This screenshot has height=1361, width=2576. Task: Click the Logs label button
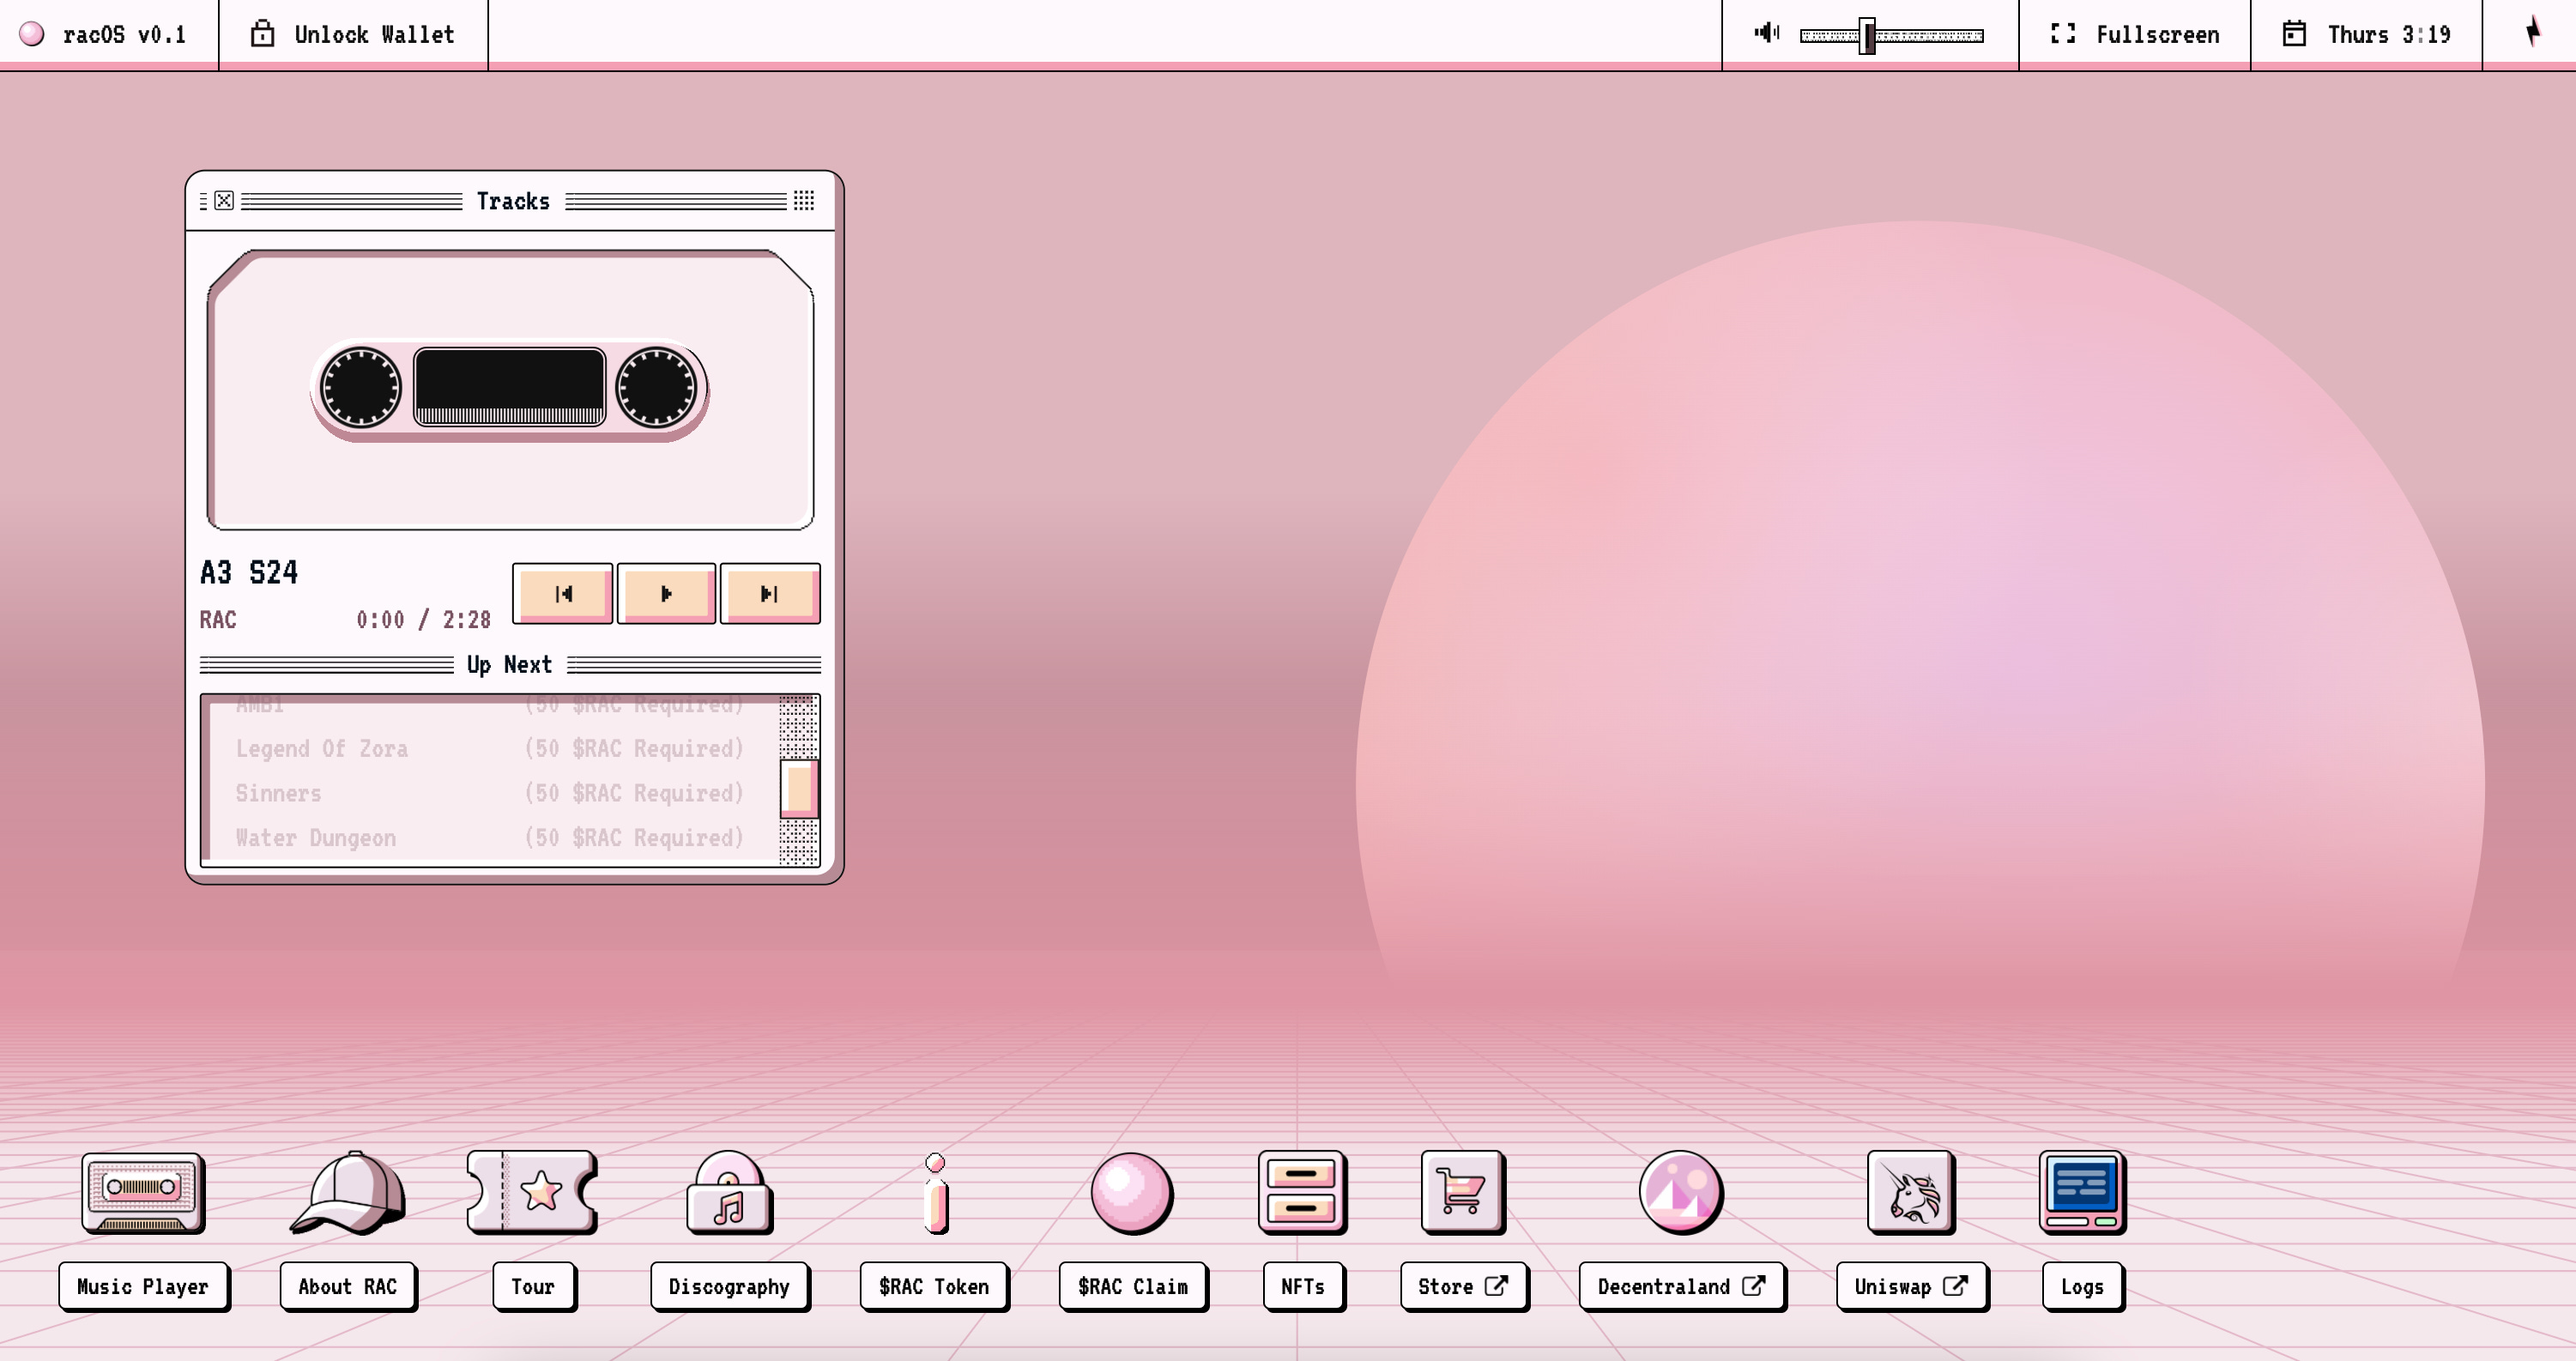coord(2082,1286)
